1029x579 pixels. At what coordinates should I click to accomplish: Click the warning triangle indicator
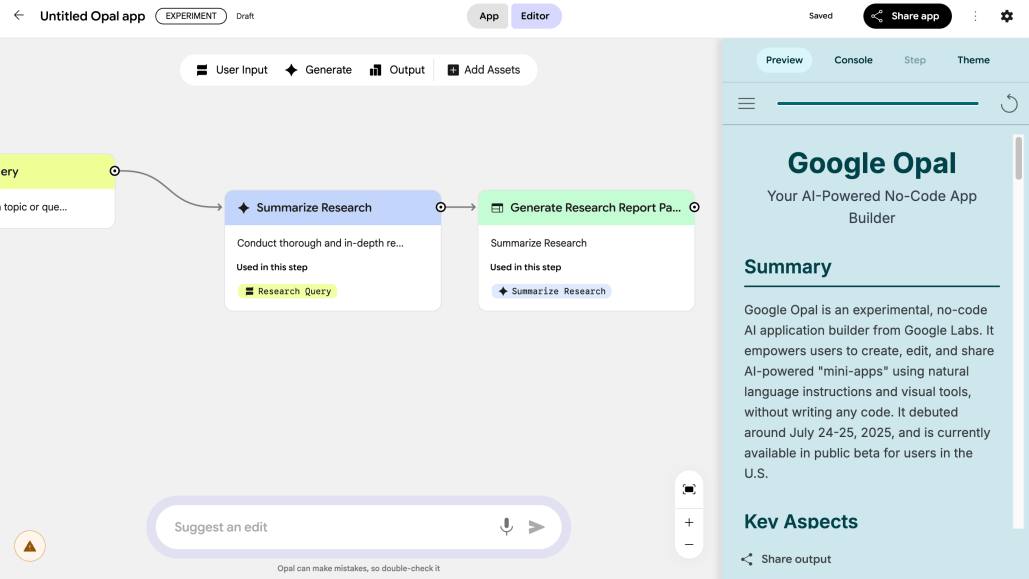(x=27, y=545)
